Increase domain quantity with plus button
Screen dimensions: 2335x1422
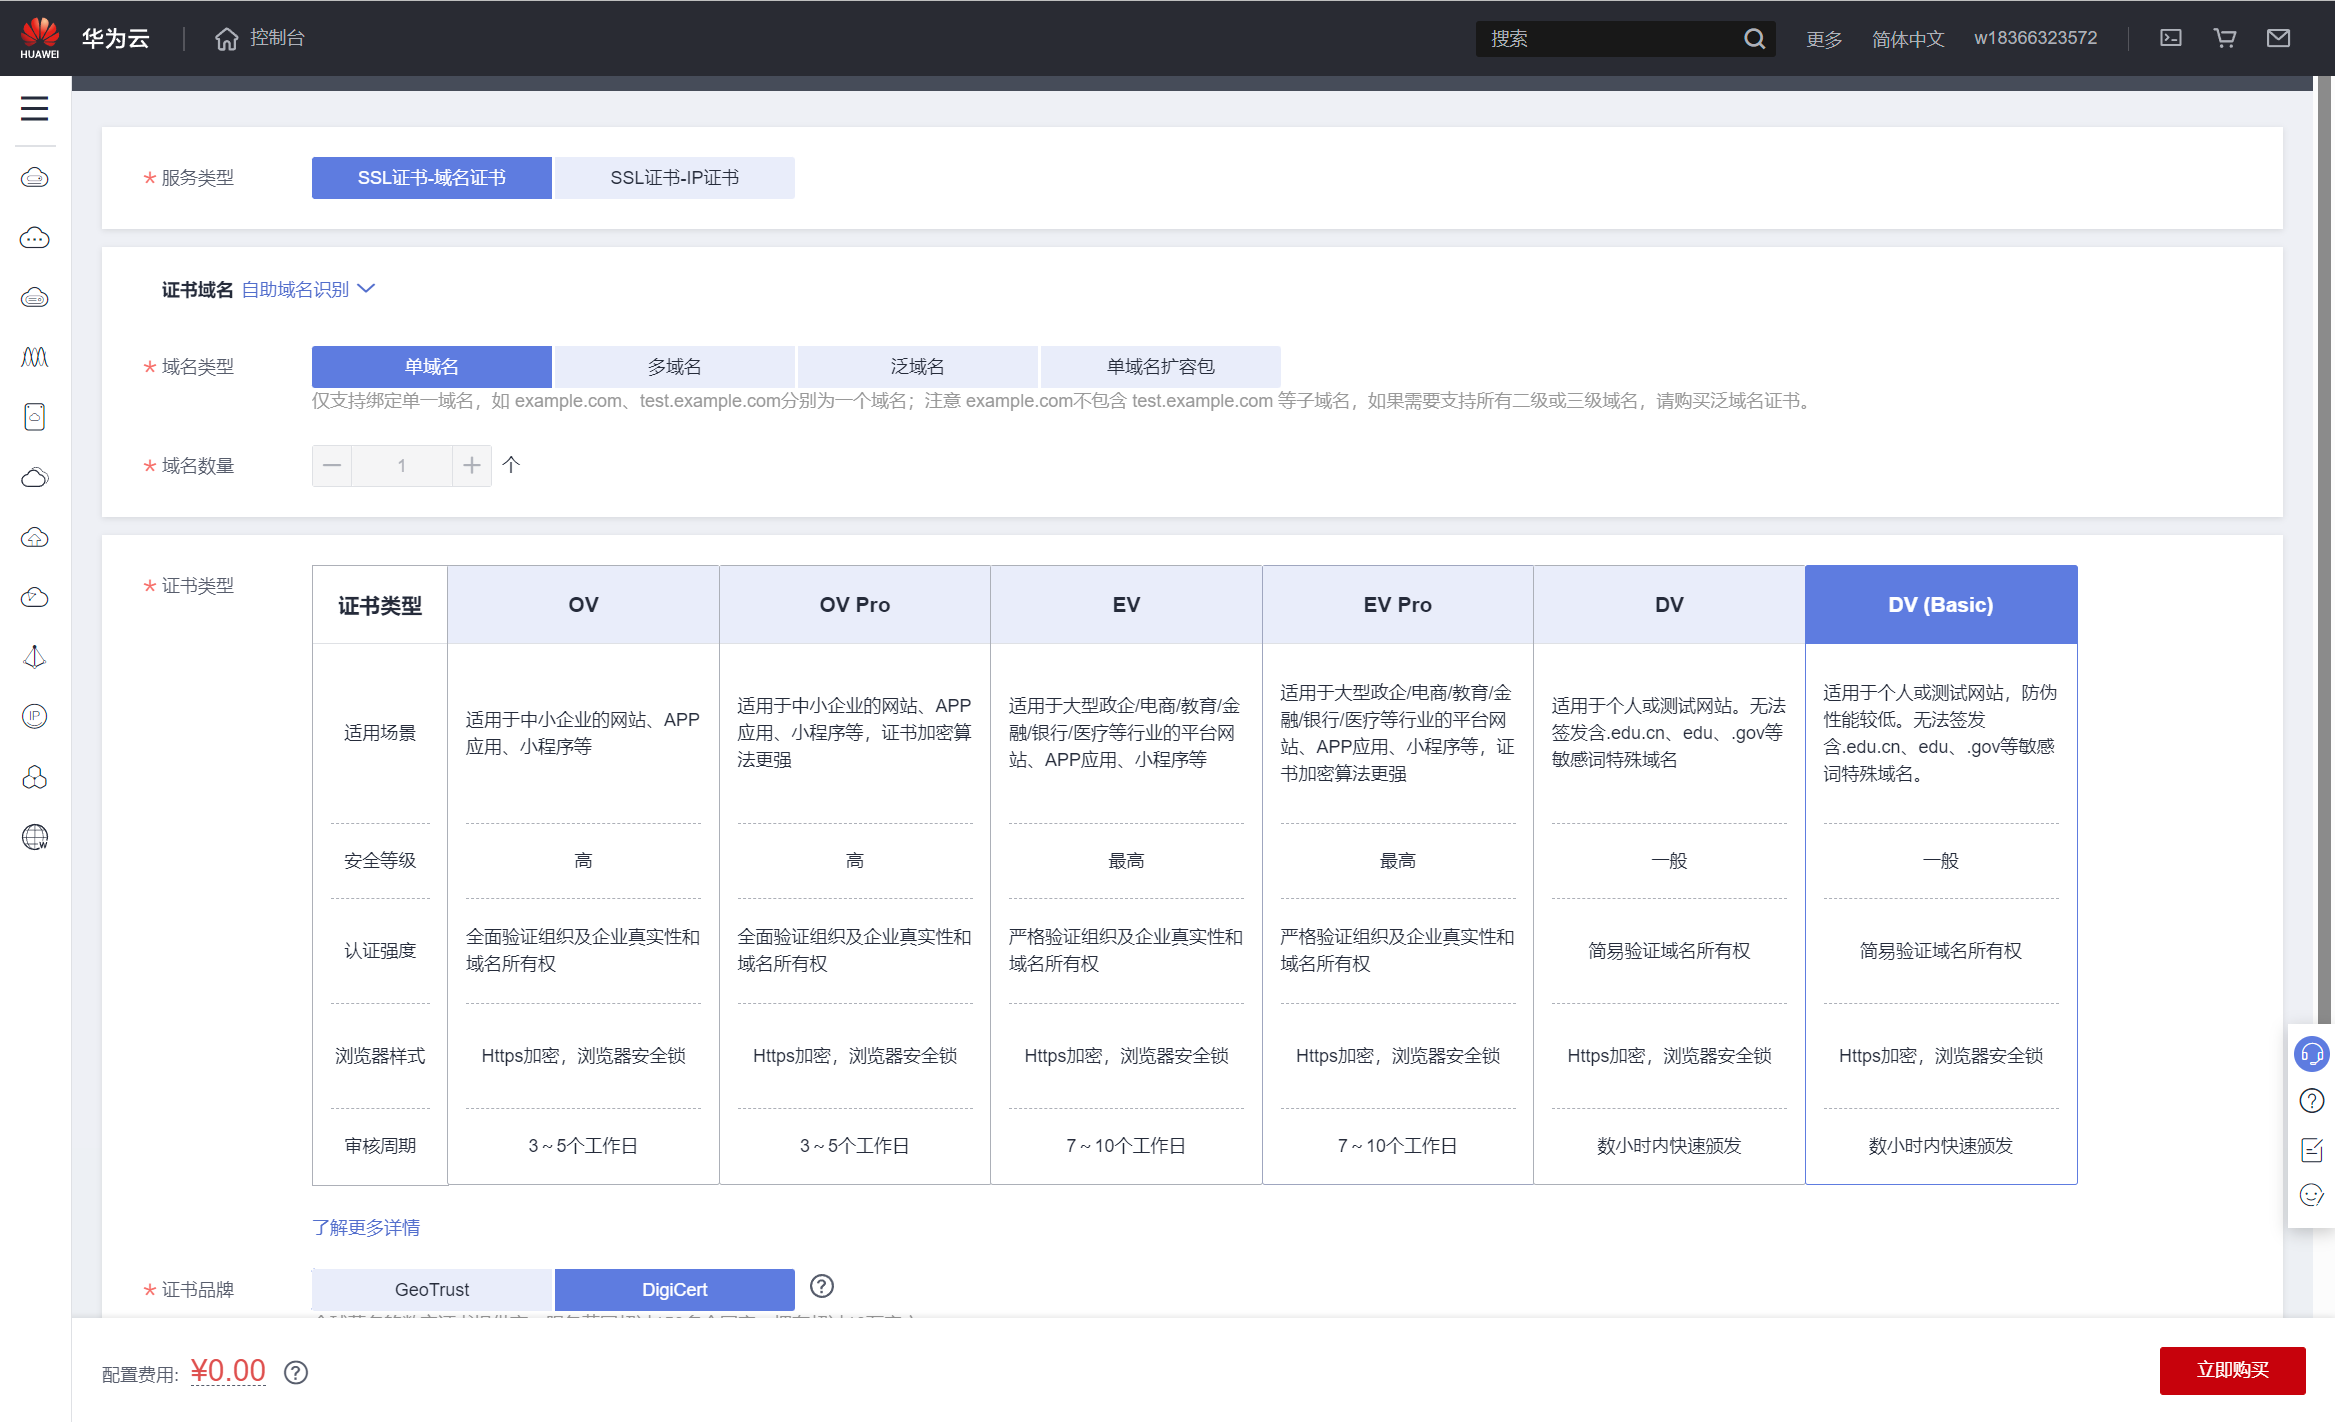pos(472,466)
